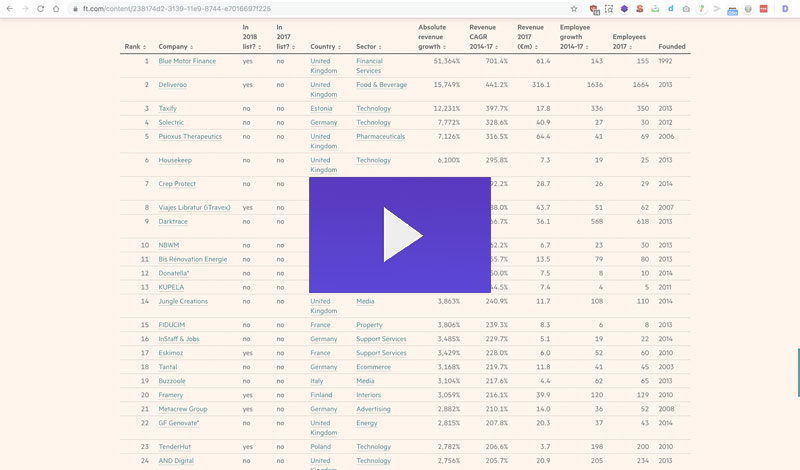This screenshot has width=800, height=470.
Task: Open the red shield extension icon
Action: [594, 9]
